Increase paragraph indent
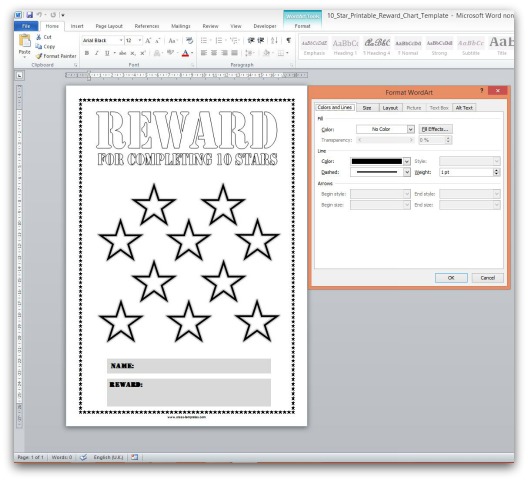 (261, 40)
